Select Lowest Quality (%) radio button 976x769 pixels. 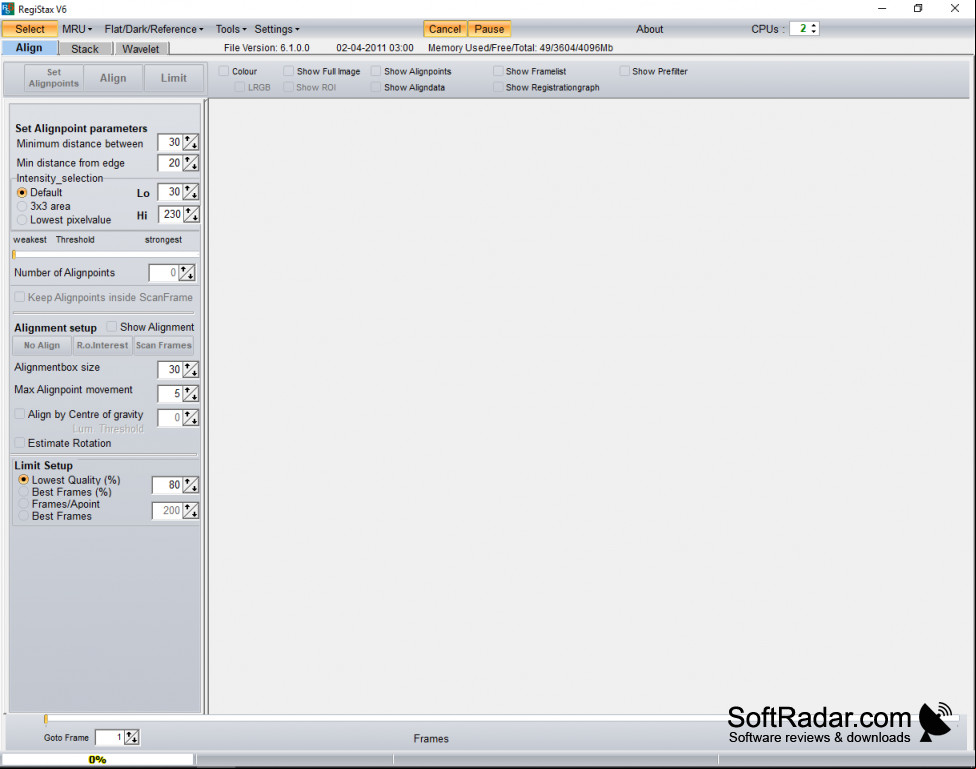(24, 479)
